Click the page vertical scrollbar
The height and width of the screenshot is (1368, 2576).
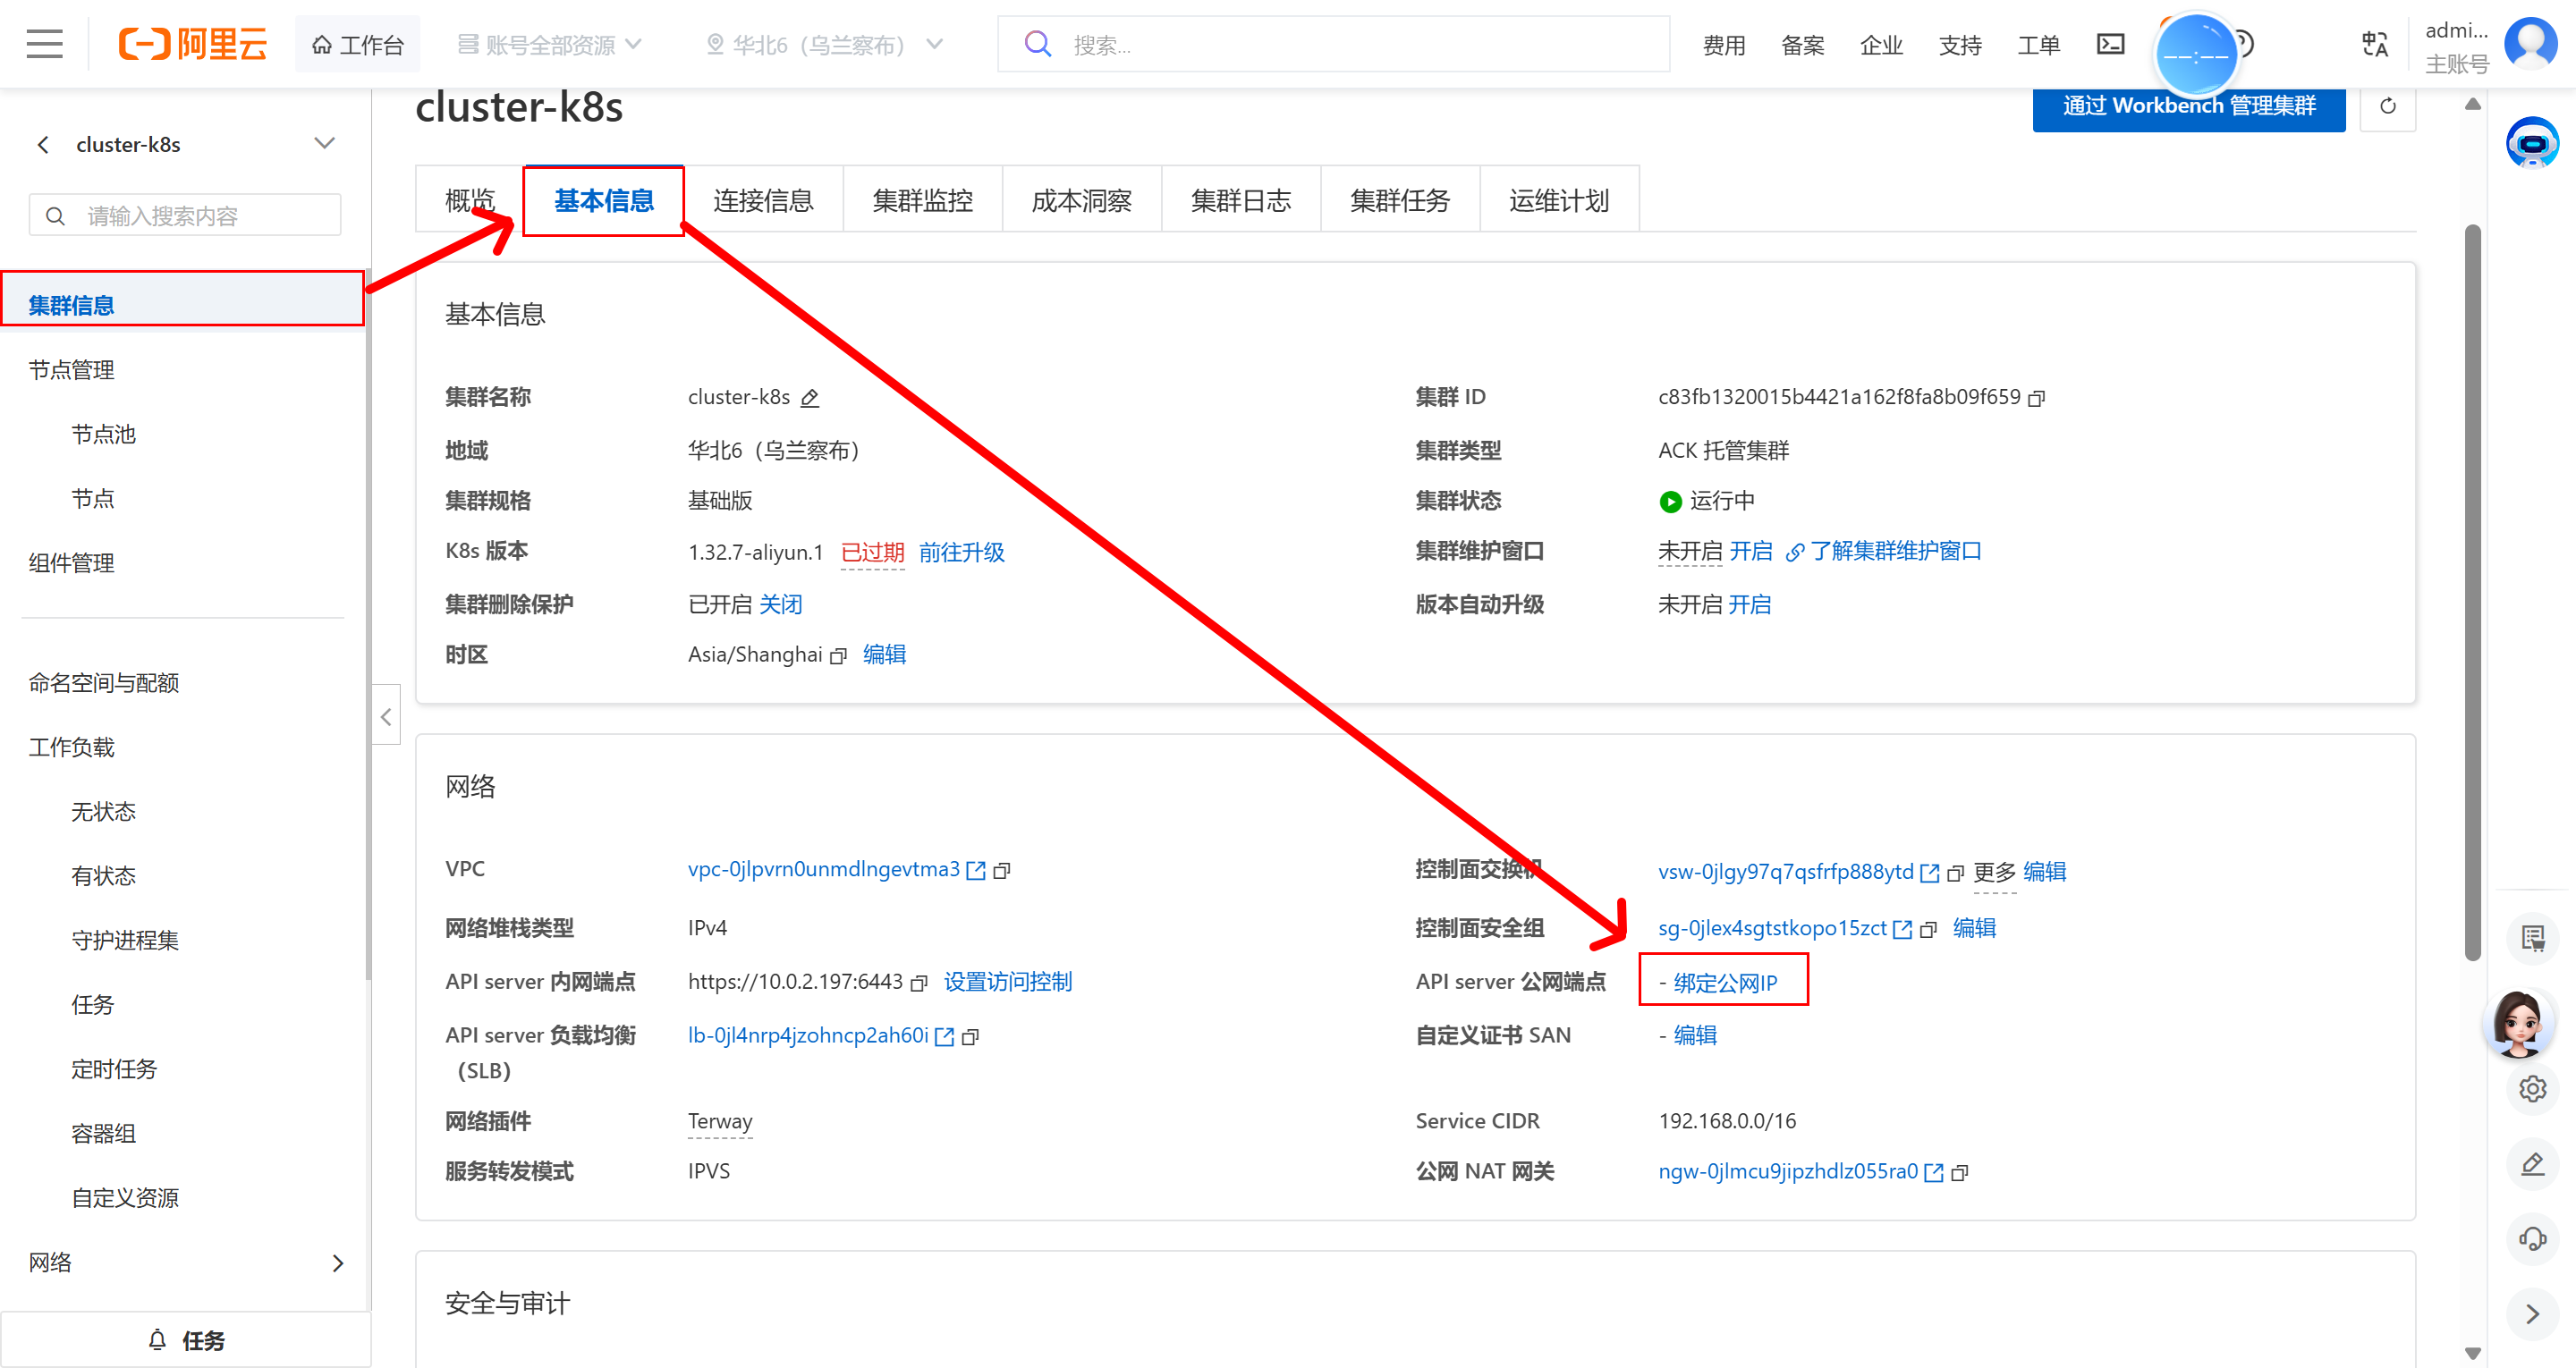(x=2472, y=592)
